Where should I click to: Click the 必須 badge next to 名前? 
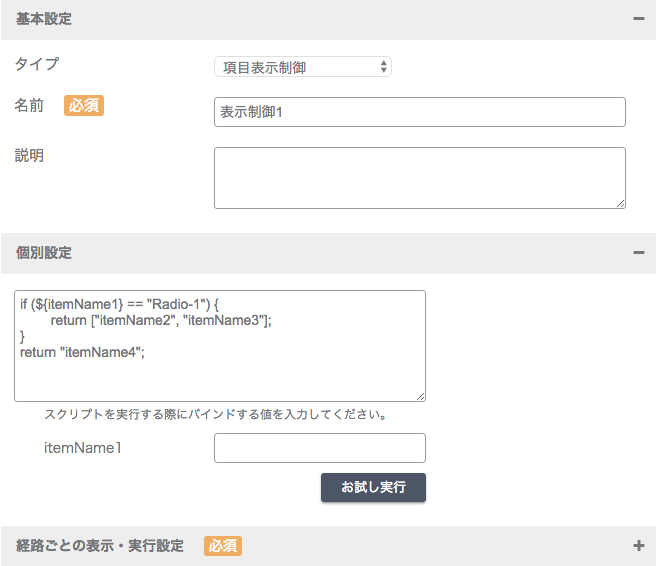coord(84,105)
